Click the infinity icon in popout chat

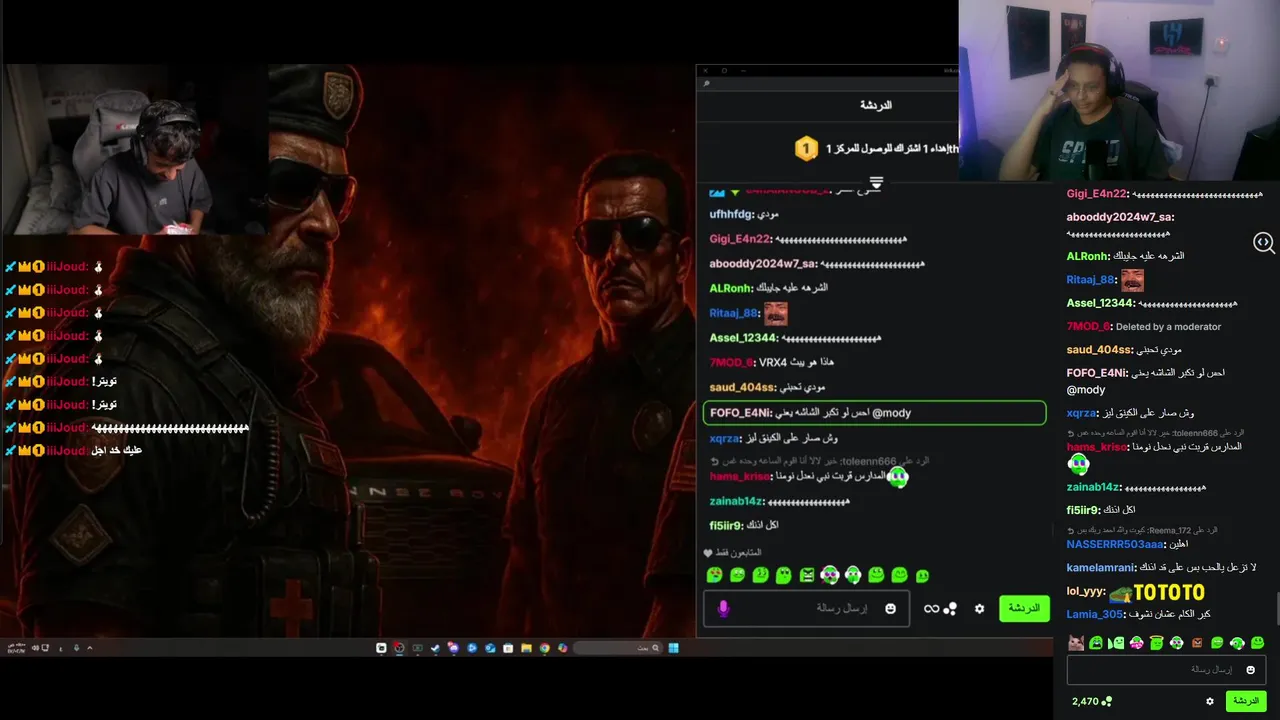931,608
